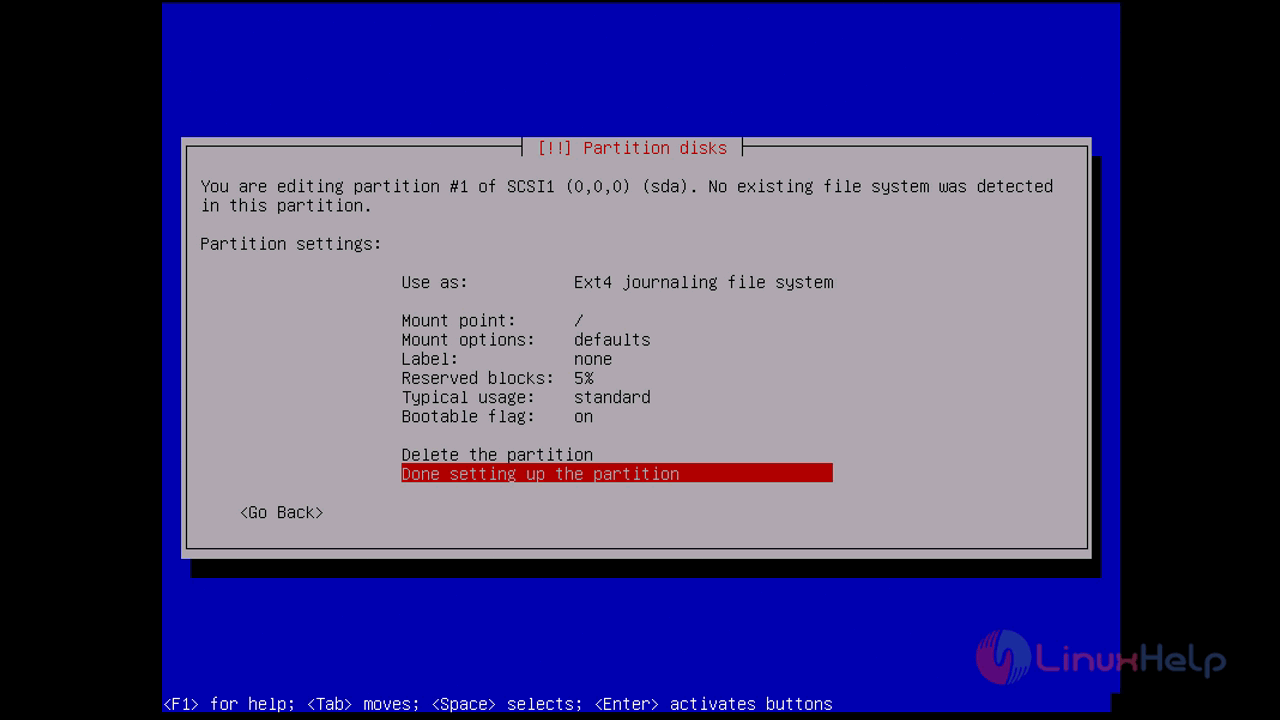Click the 'Partition settings:' heading text

click(291, 244)
